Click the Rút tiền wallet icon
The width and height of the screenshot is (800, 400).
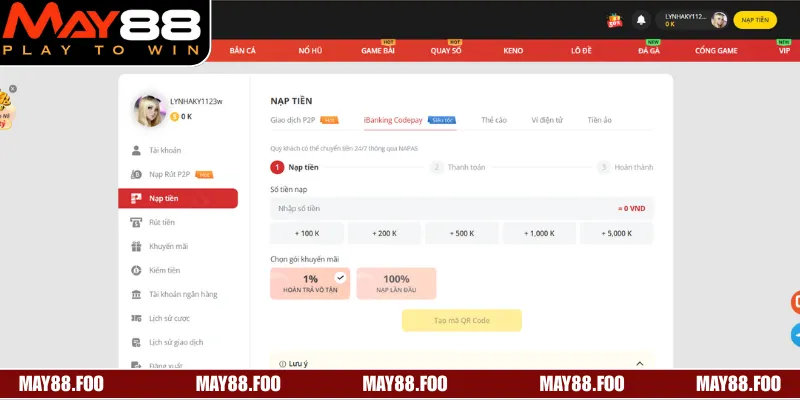(136, 222)
